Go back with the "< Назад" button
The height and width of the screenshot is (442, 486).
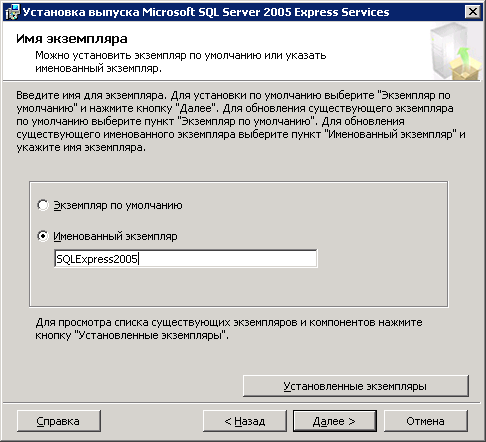point(245,421)
